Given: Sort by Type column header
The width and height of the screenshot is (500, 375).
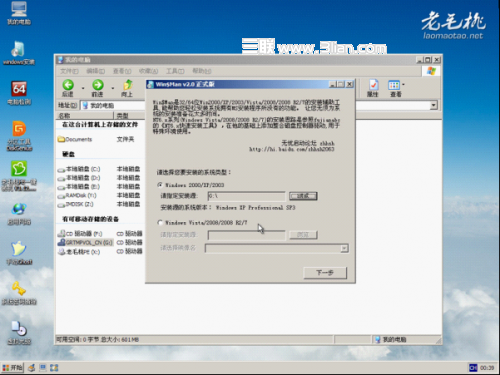Looking at the screenshot, I should coord(130,116).
